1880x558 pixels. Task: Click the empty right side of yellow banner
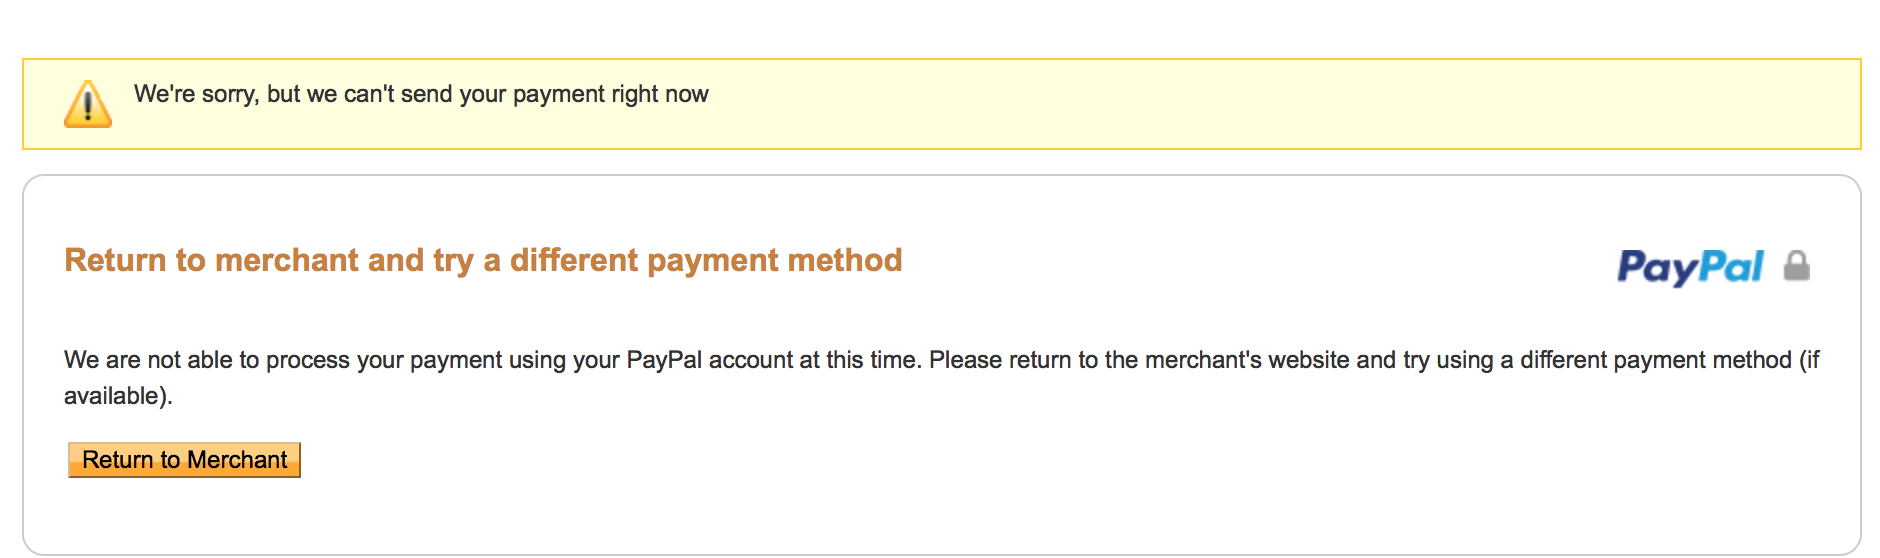click(x=1400, y=104)
